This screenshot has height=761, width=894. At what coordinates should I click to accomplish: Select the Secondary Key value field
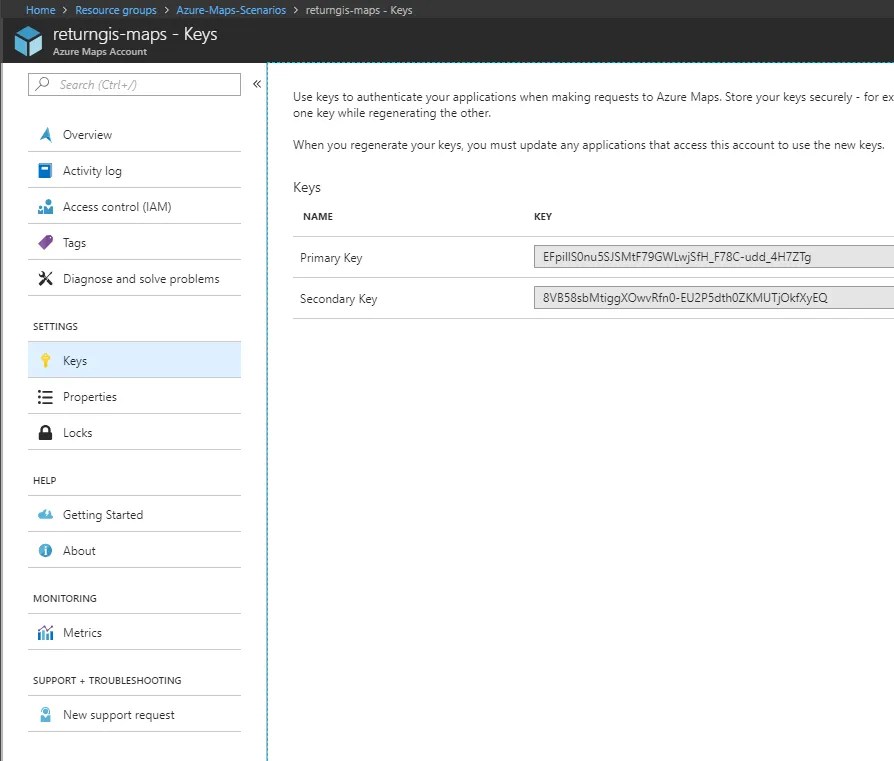tap(714, 298)
